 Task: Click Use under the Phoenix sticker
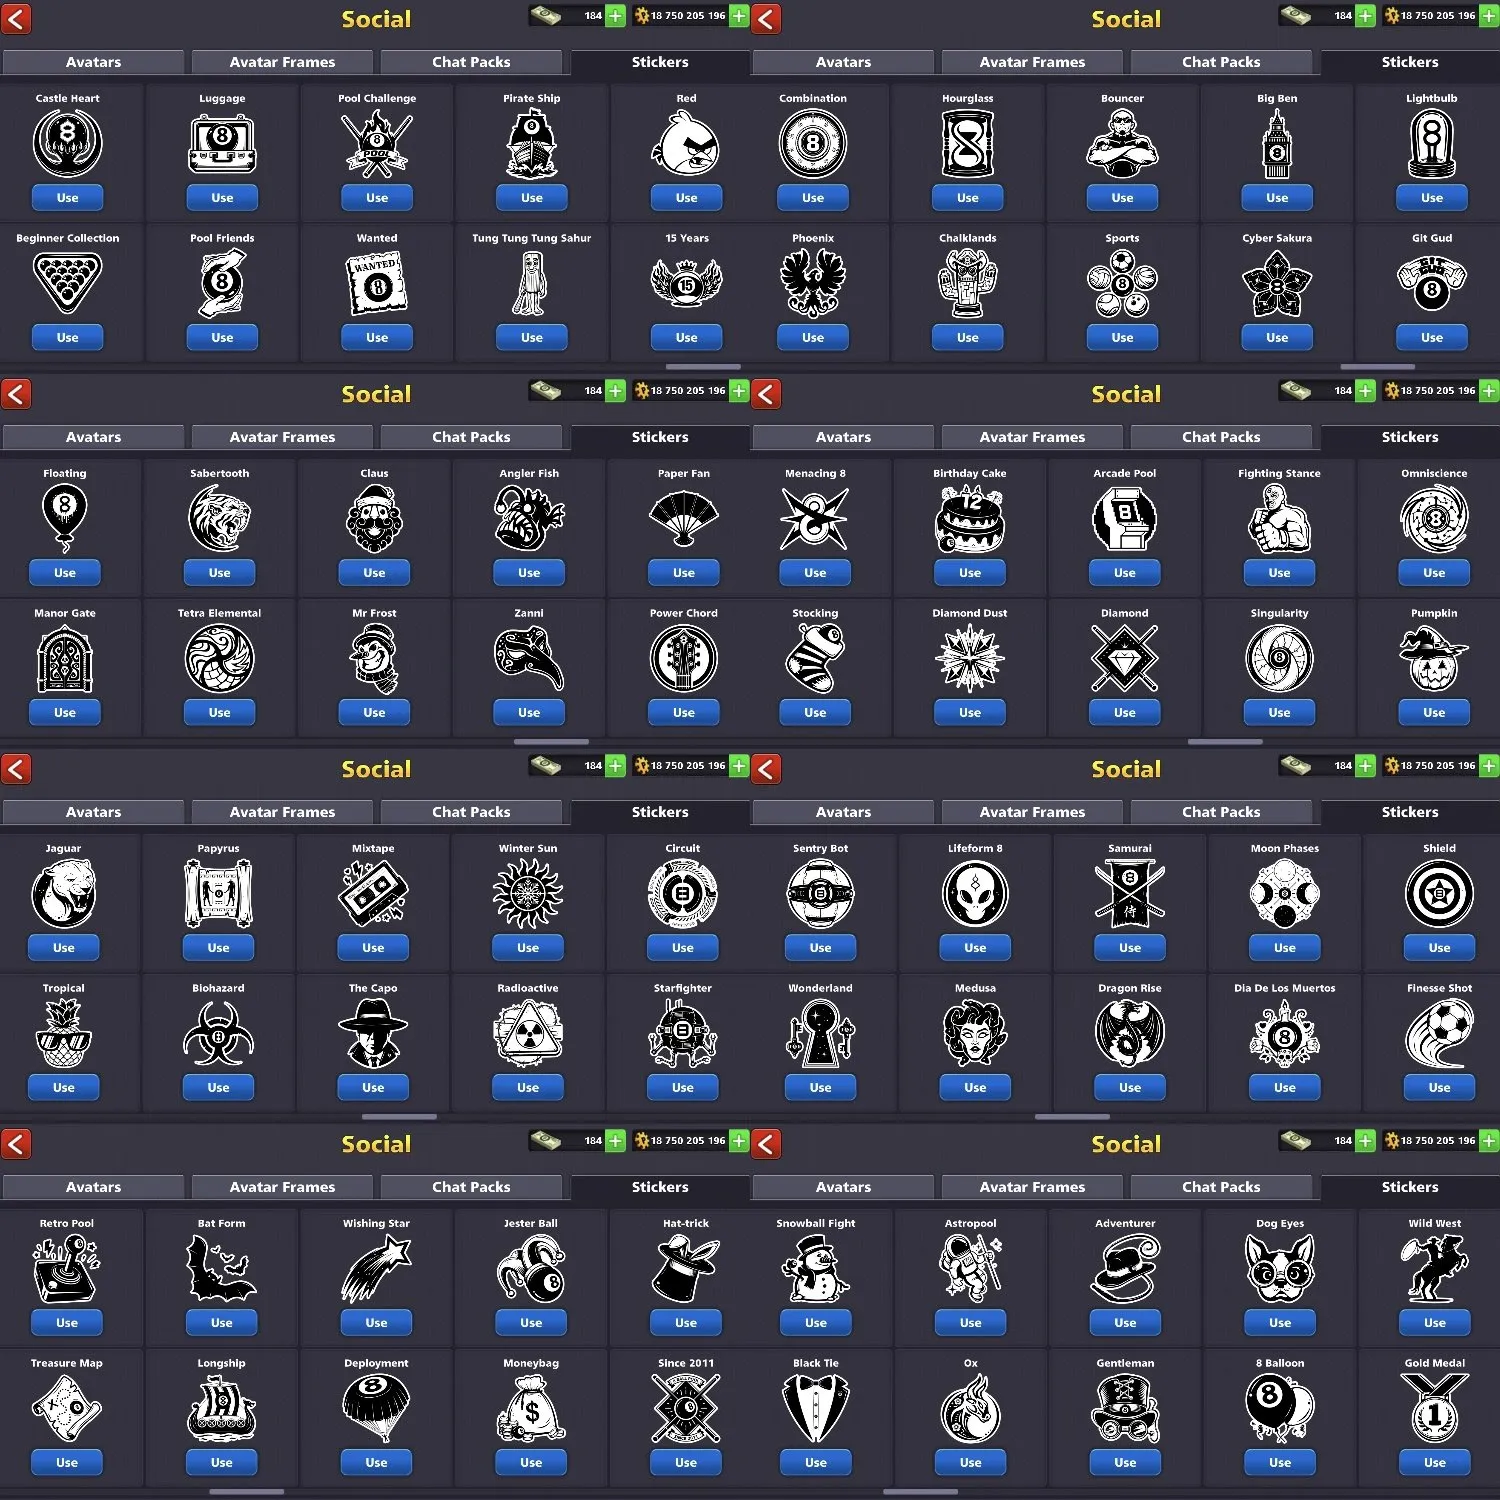[x=813, y=338]
